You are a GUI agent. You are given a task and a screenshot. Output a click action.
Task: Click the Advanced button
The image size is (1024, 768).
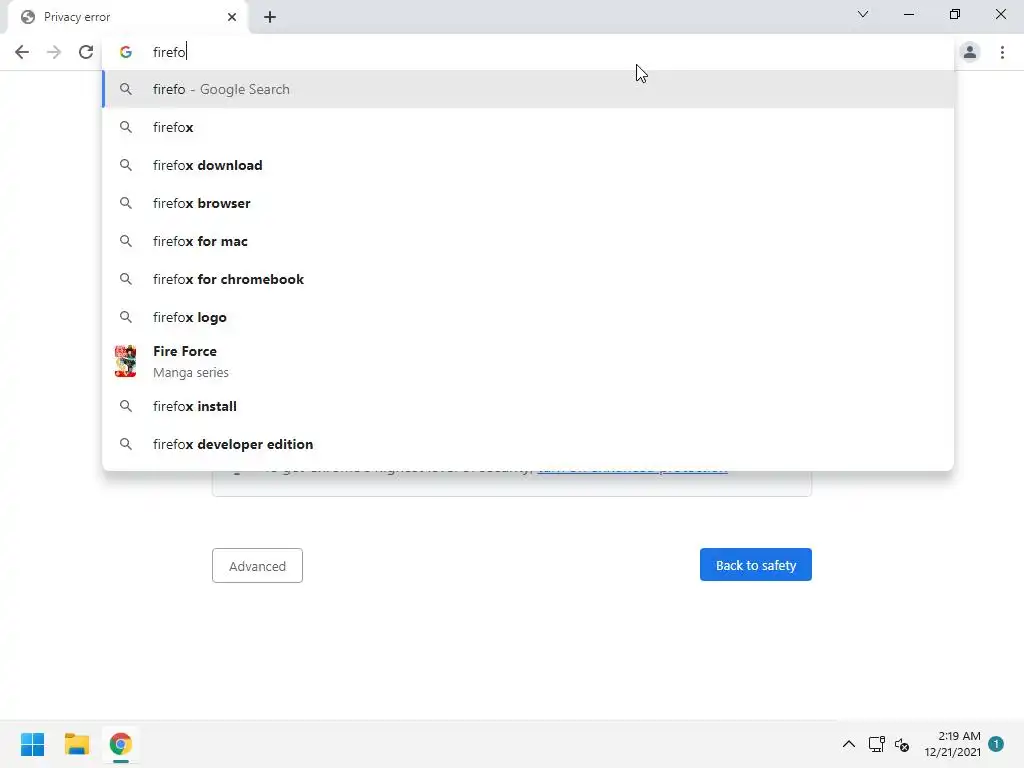[x=257, y=566]
